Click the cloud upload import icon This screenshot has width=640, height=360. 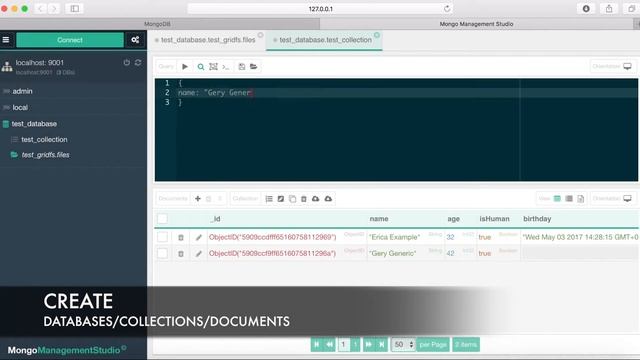tap(328, 199)
